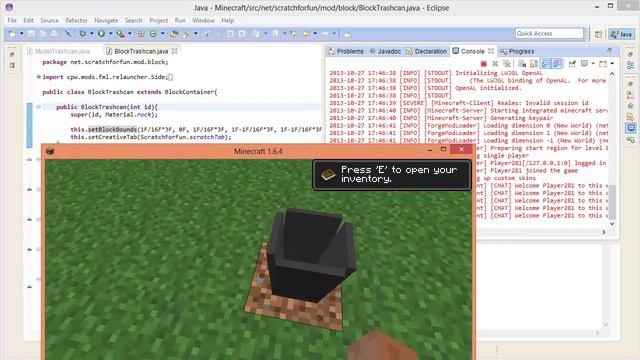Screen dimensions: 640x360
Task: Toggle Scroll Lock in Console
Action: tap(534, 64)
